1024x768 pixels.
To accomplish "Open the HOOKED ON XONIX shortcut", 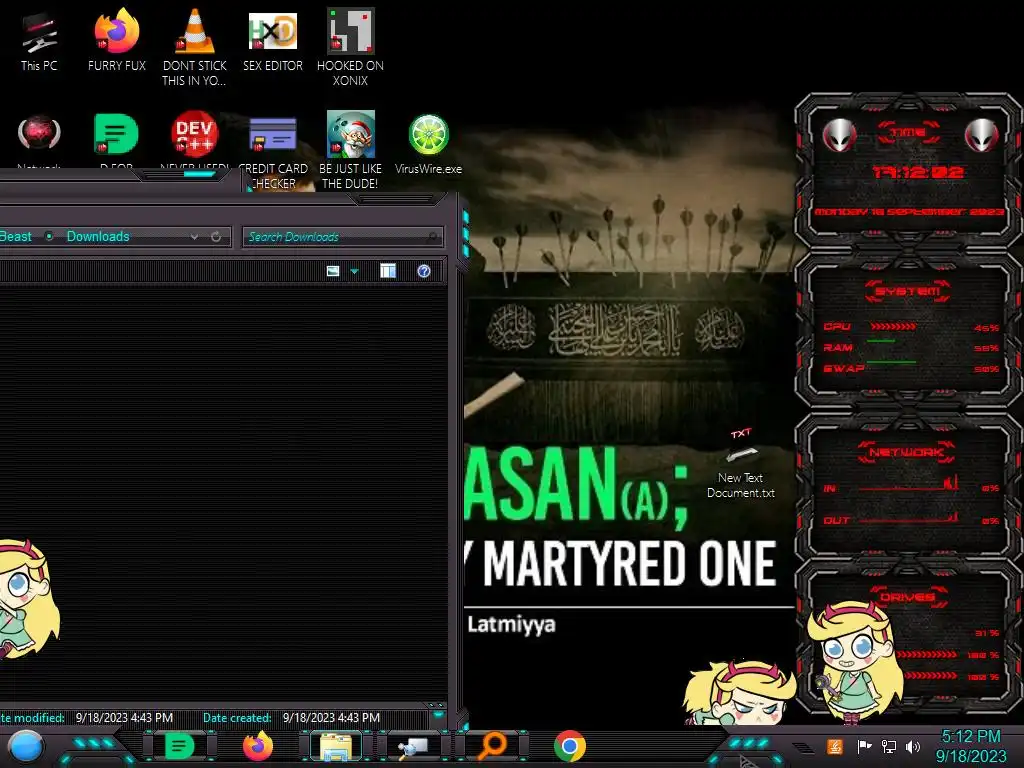I will [351, 47].
